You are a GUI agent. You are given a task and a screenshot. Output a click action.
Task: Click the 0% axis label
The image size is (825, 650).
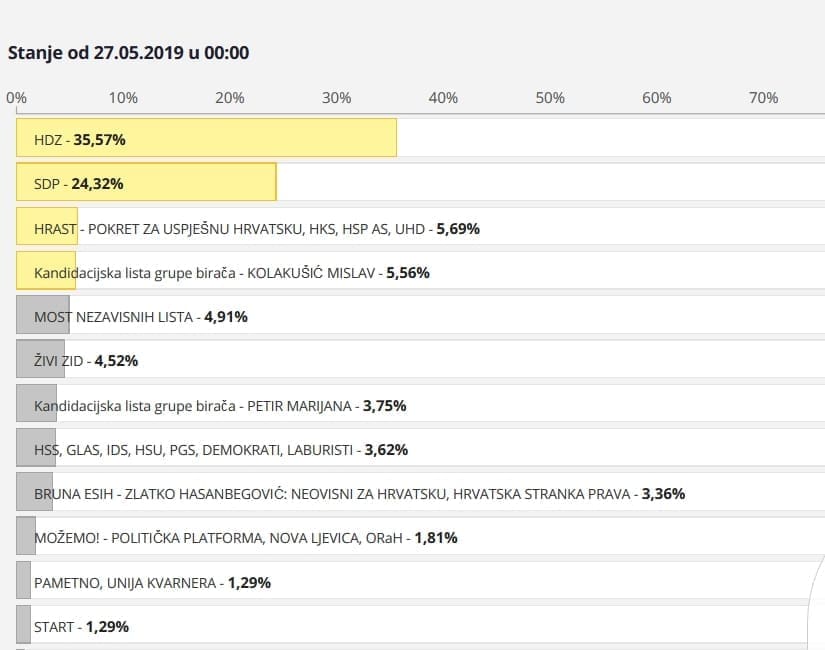coord(16,98)
